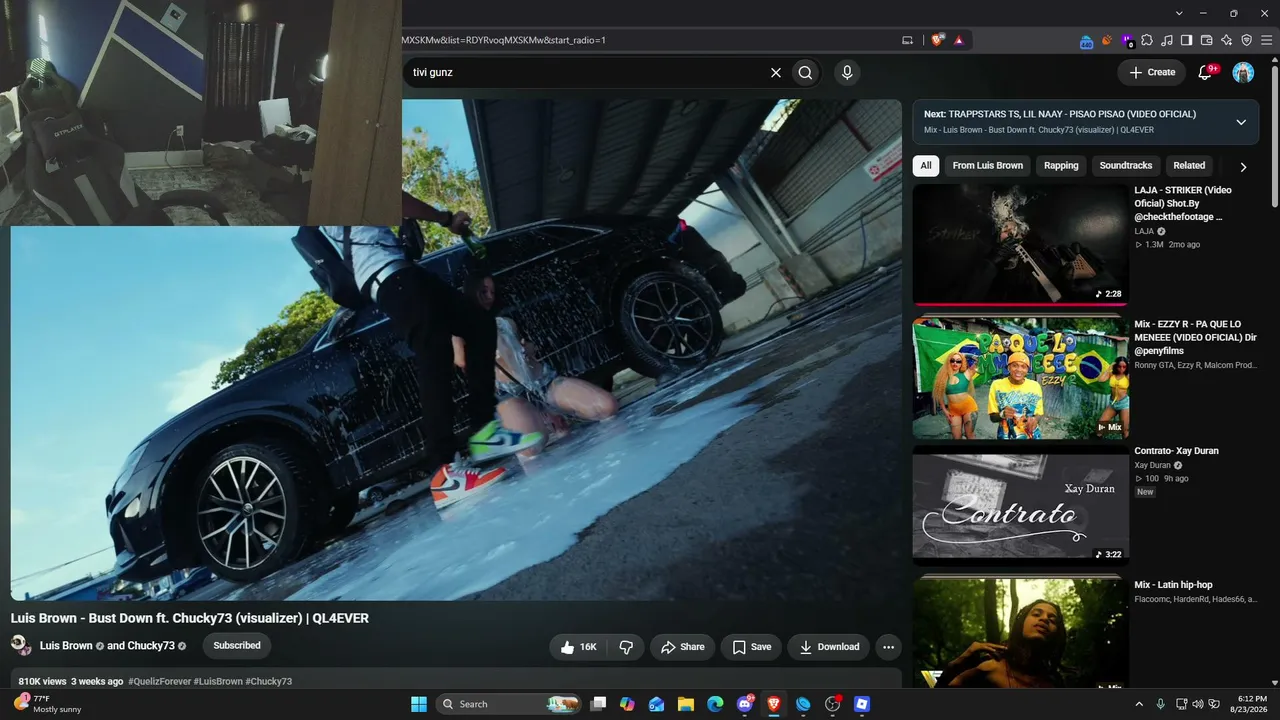1280x720 pixels.
Task: Submit search with the magnifier button
Action: tap(805, 72)
